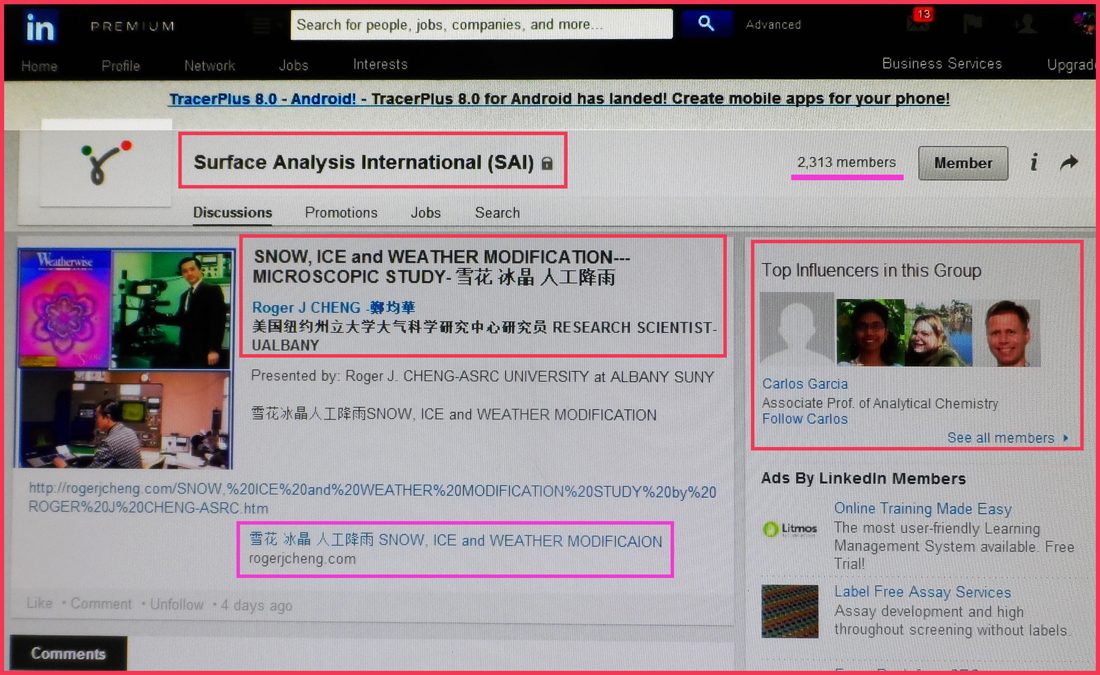Open the search category dropdown beside search box
The width and height of the screenshot is (1100, 675).
click(262, 25)
